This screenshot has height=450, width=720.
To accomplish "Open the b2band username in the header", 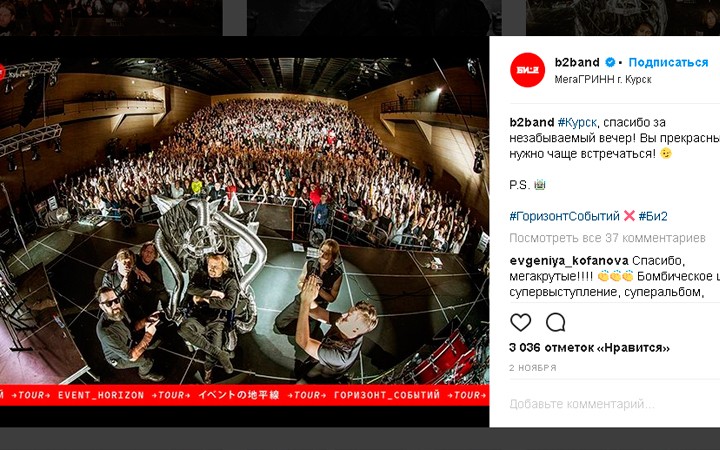I will [577, 62].
